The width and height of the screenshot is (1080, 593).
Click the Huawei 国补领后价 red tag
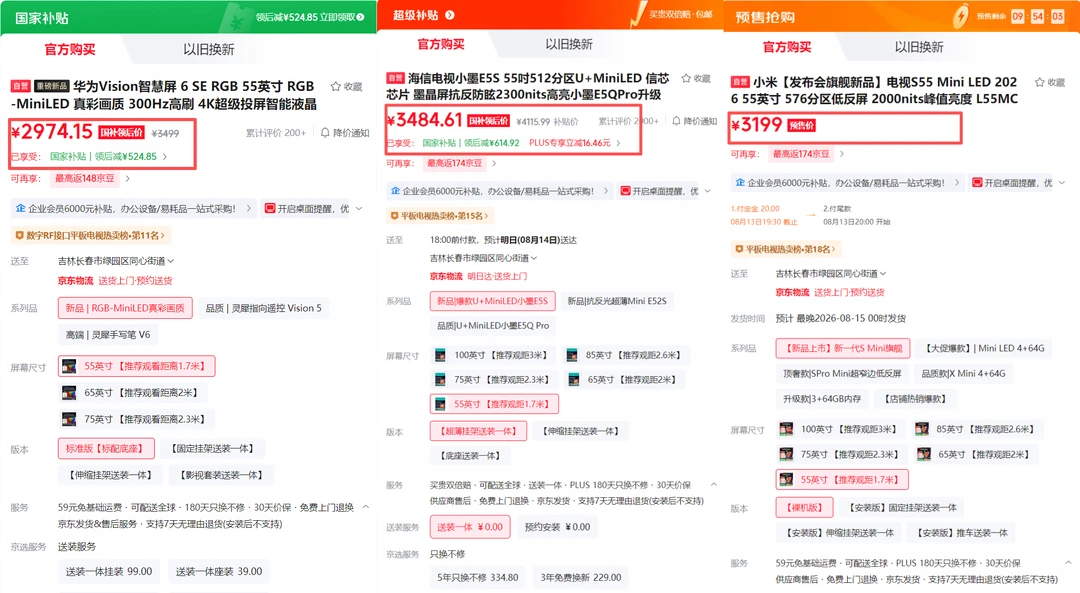pos(122,132)
